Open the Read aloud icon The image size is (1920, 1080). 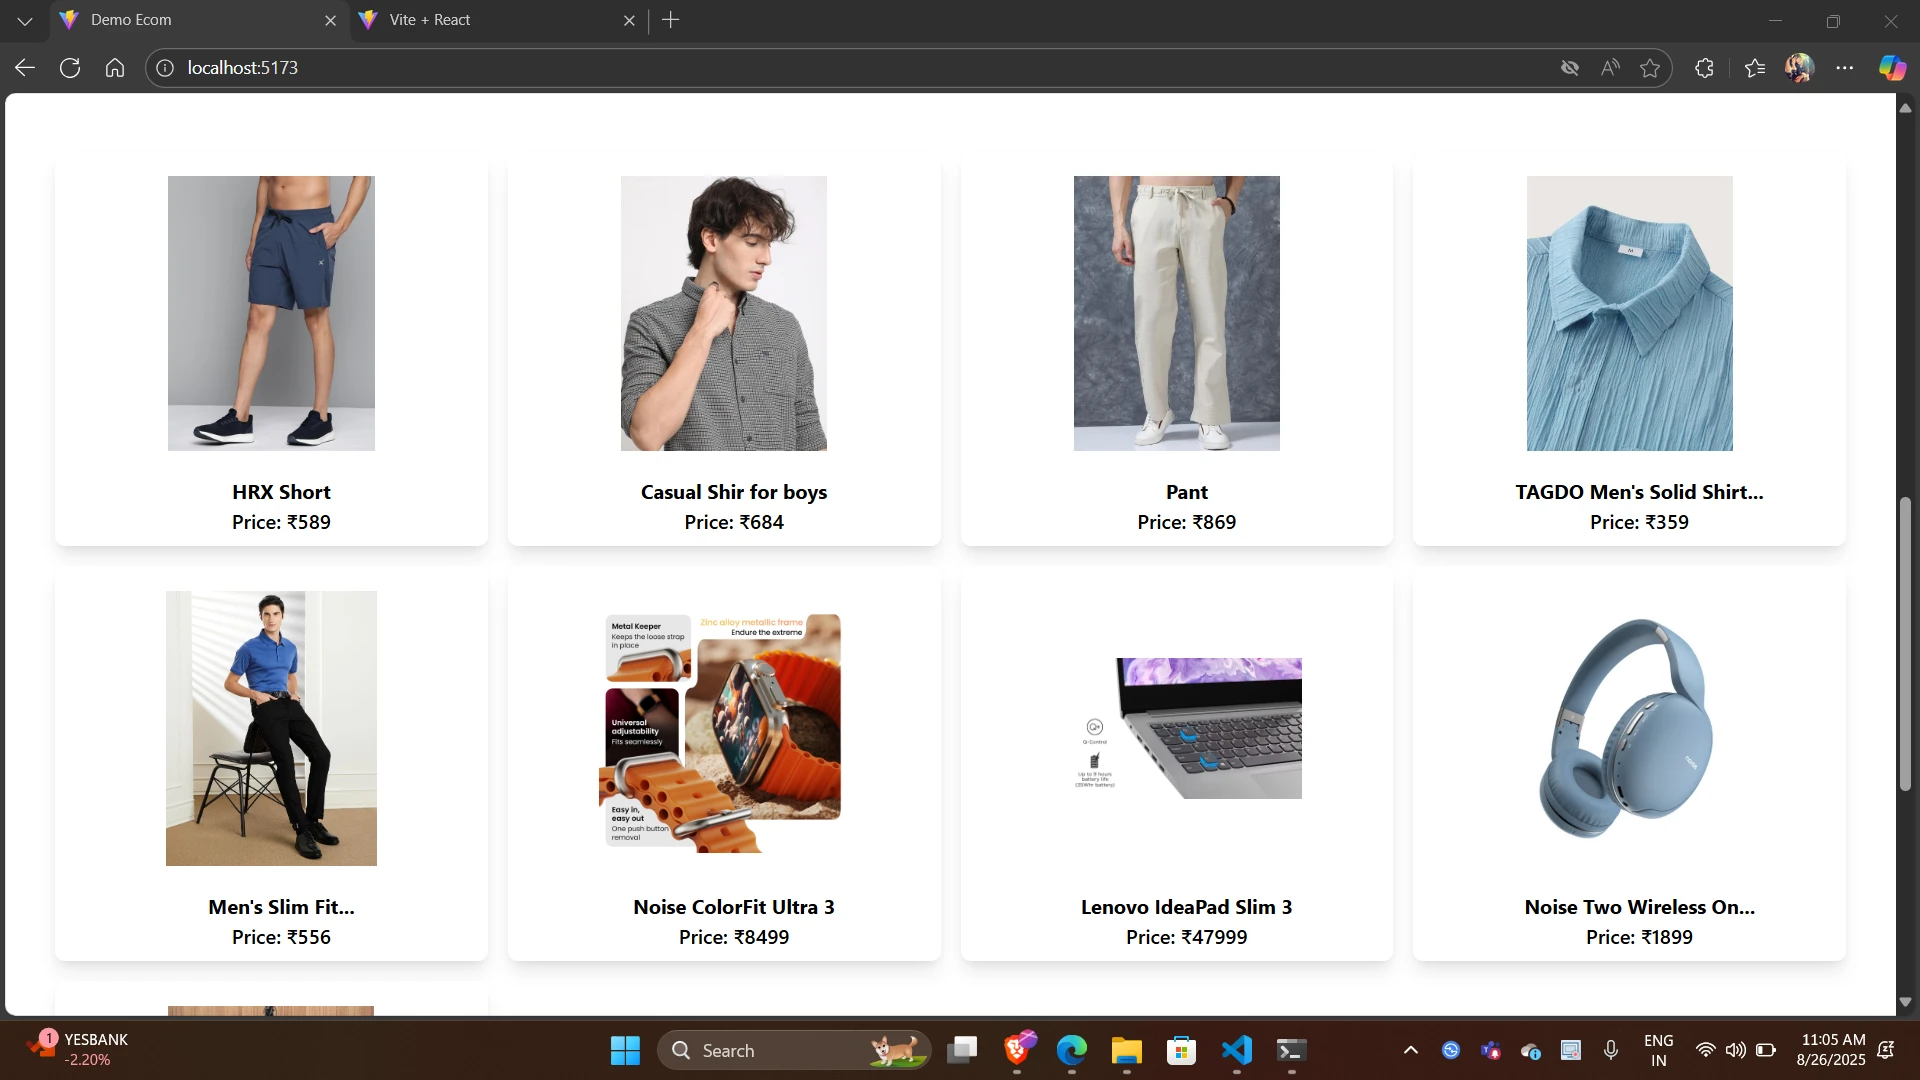pyautogui.click(x=1610, y=68)
